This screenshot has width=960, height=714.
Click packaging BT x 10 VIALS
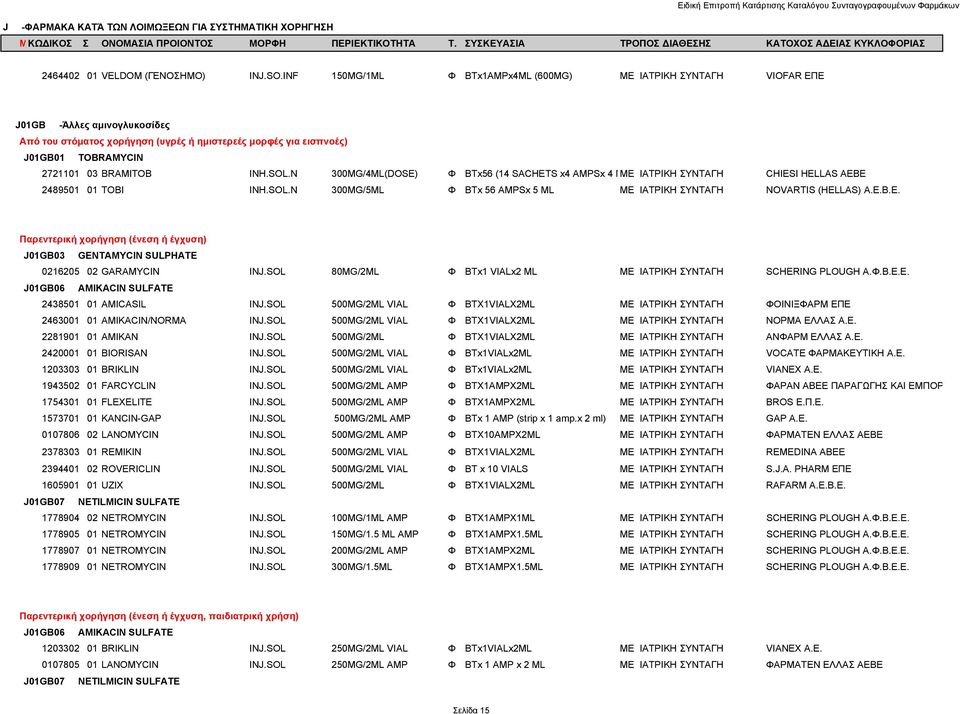[496, 469]
